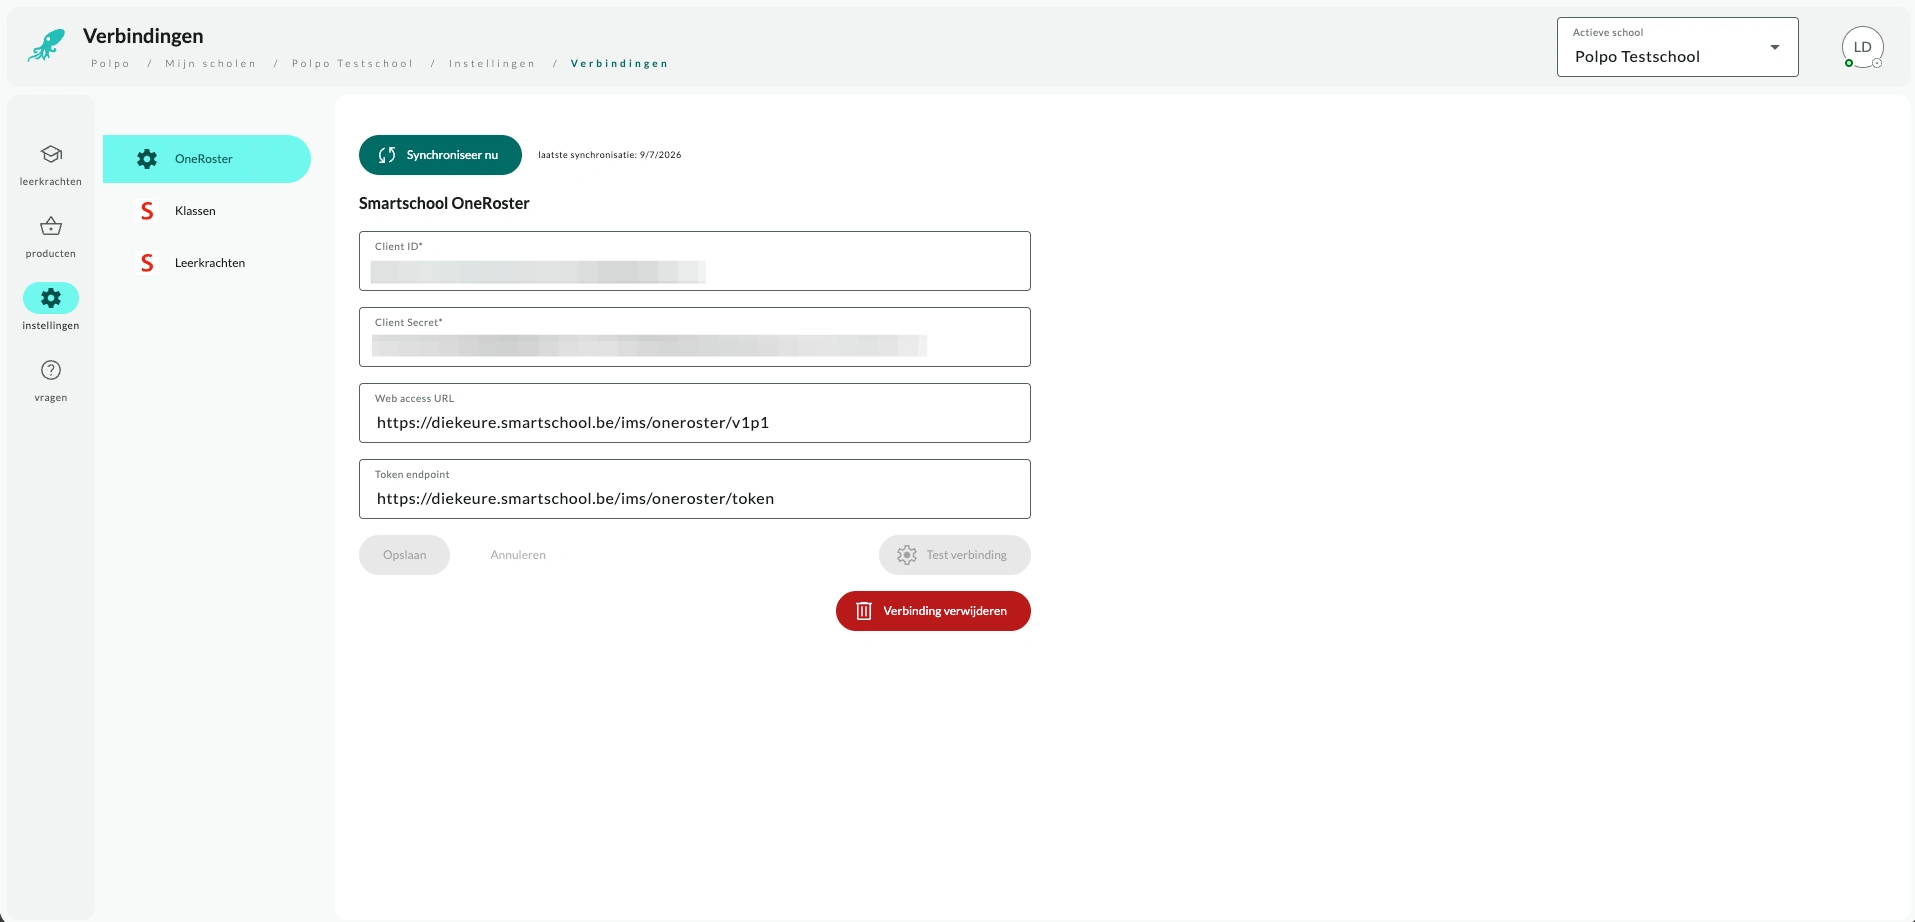Go to Polpo Testschool breadcrumb
The image size is (1915, 922).
[352, 64]
